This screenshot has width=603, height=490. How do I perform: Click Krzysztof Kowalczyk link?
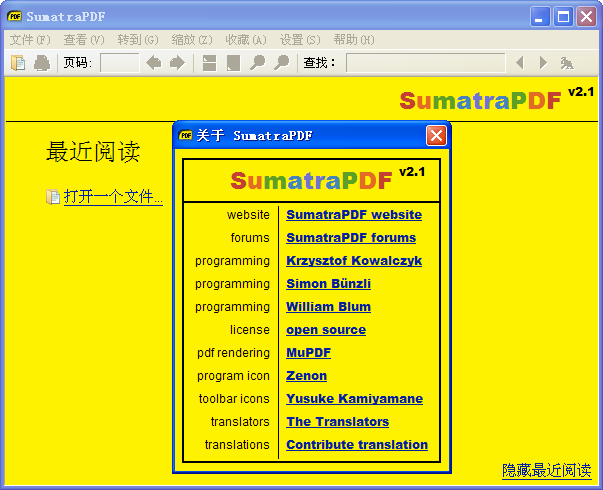(x=354, y=261)
